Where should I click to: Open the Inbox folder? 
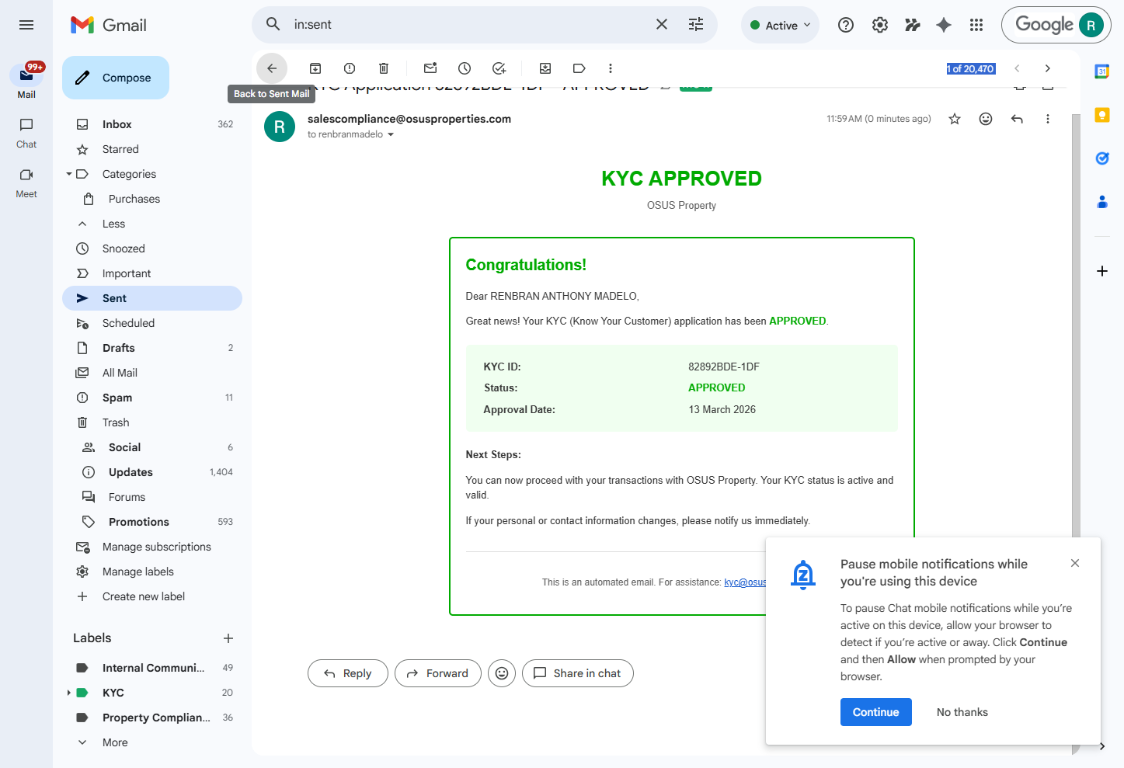point(152,124)
